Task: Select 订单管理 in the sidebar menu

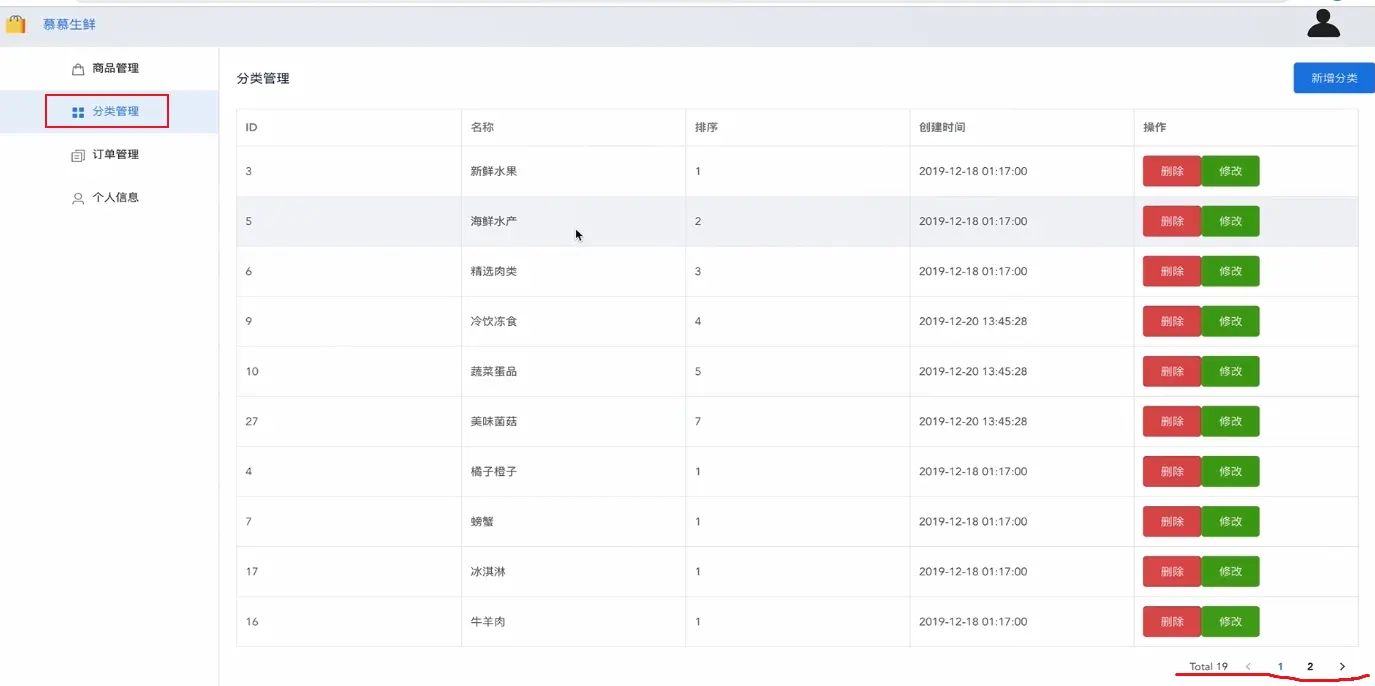Action: (x=115, y=155)
